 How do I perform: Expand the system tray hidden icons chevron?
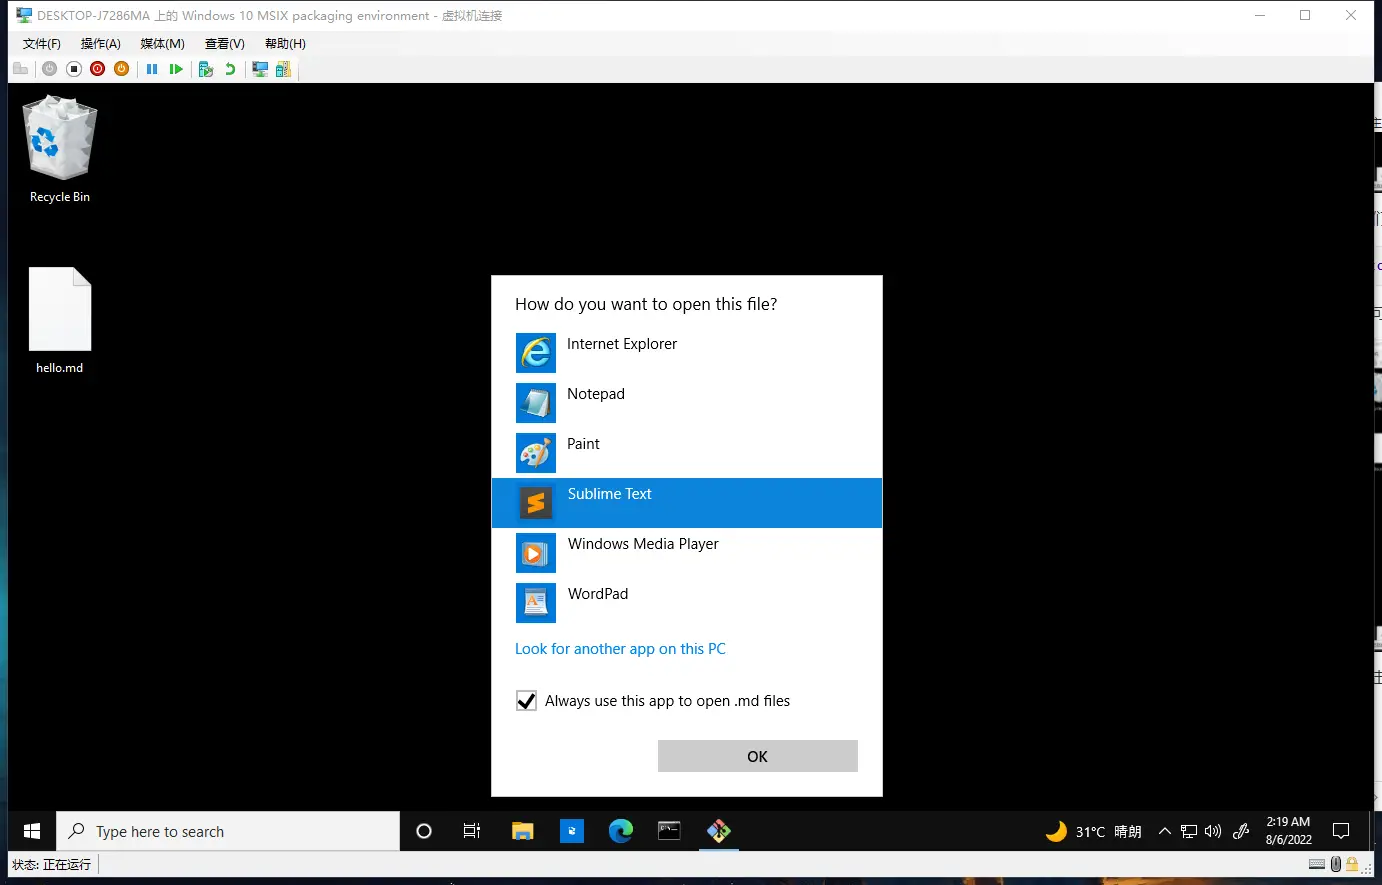(1164, 831)
